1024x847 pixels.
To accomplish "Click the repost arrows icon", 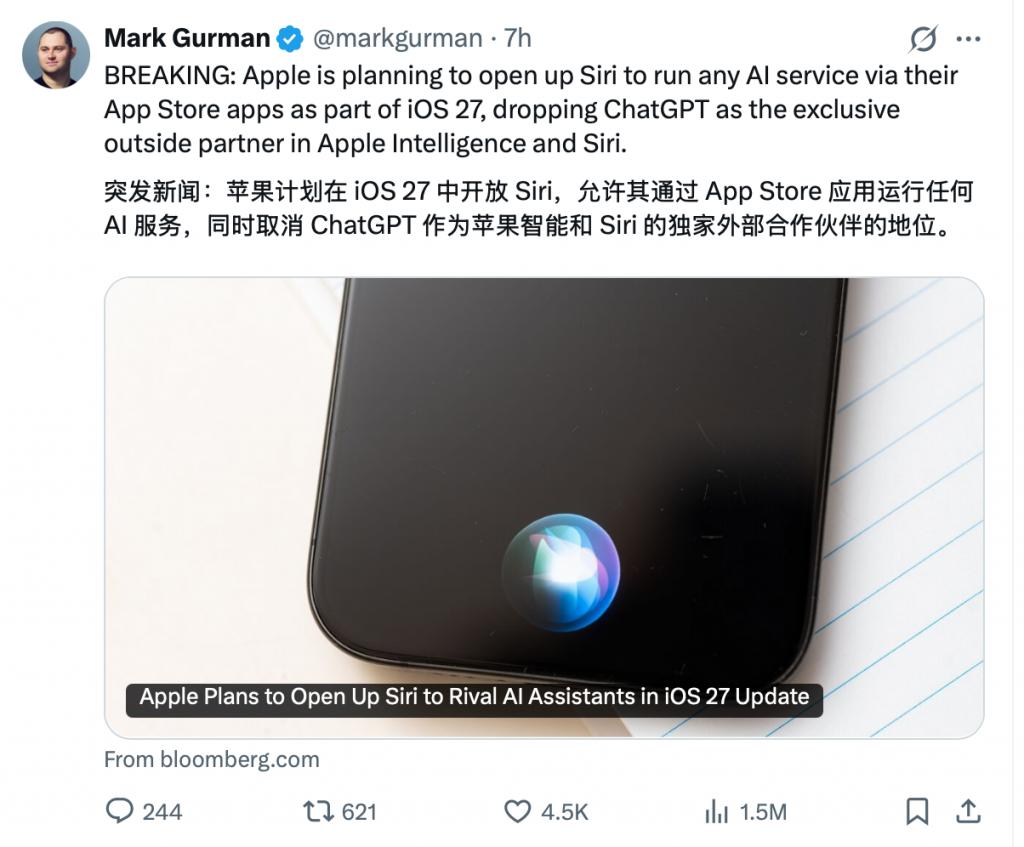I will coord(318,812).
